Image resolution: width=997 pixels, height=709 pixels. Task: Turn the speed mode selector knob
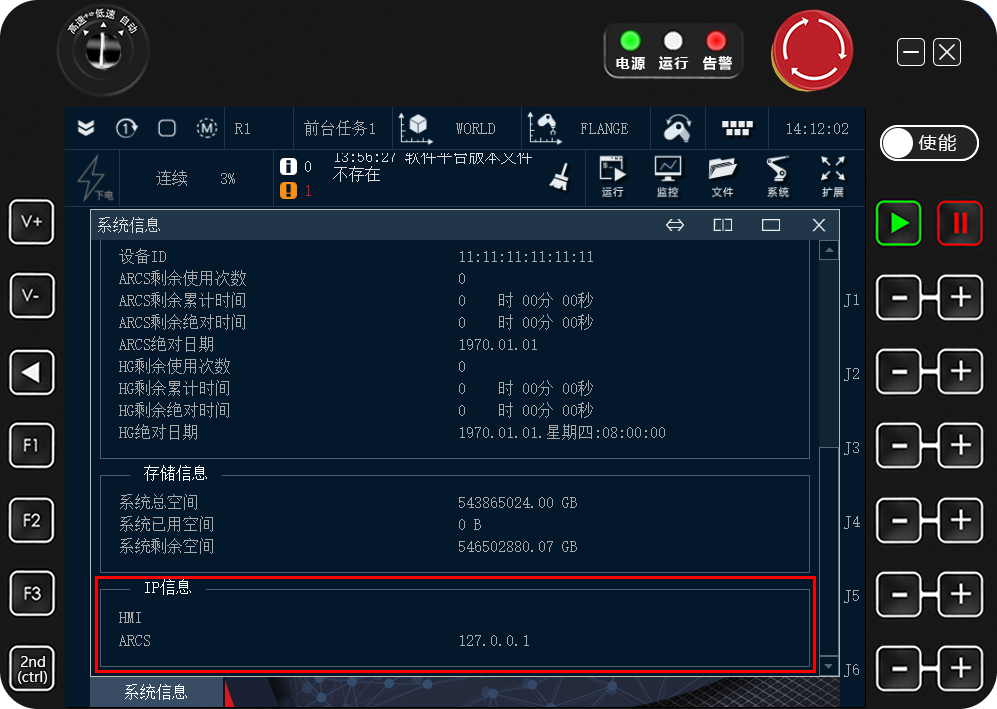pyautogui.click(x=102, y=50)
